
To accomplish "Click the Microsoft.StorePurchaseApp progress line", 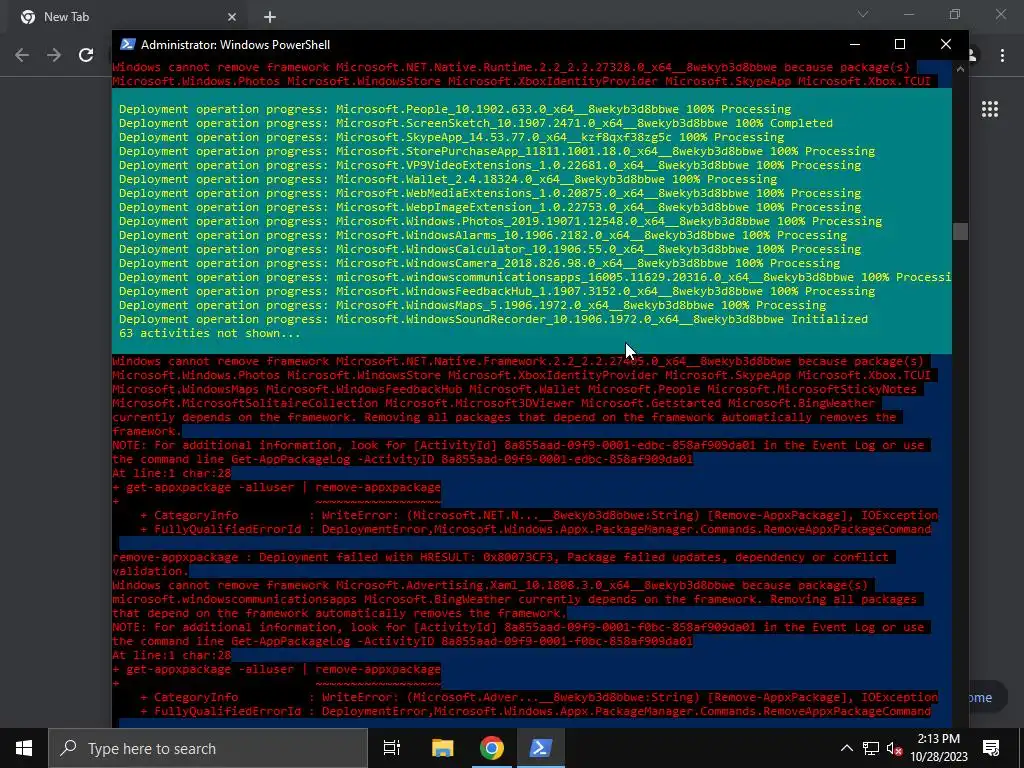I will pos(497,151).
